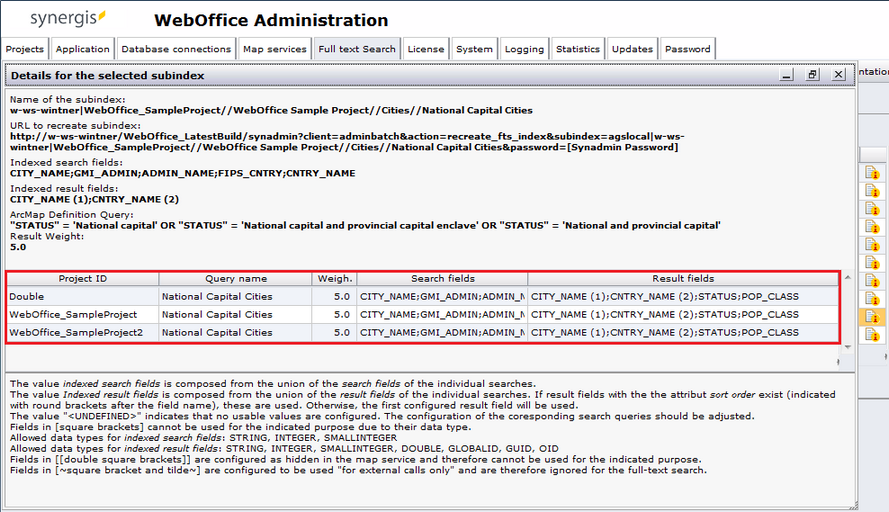
Task: Click Query name cell in the Double row
Action: tap(235, 297)
